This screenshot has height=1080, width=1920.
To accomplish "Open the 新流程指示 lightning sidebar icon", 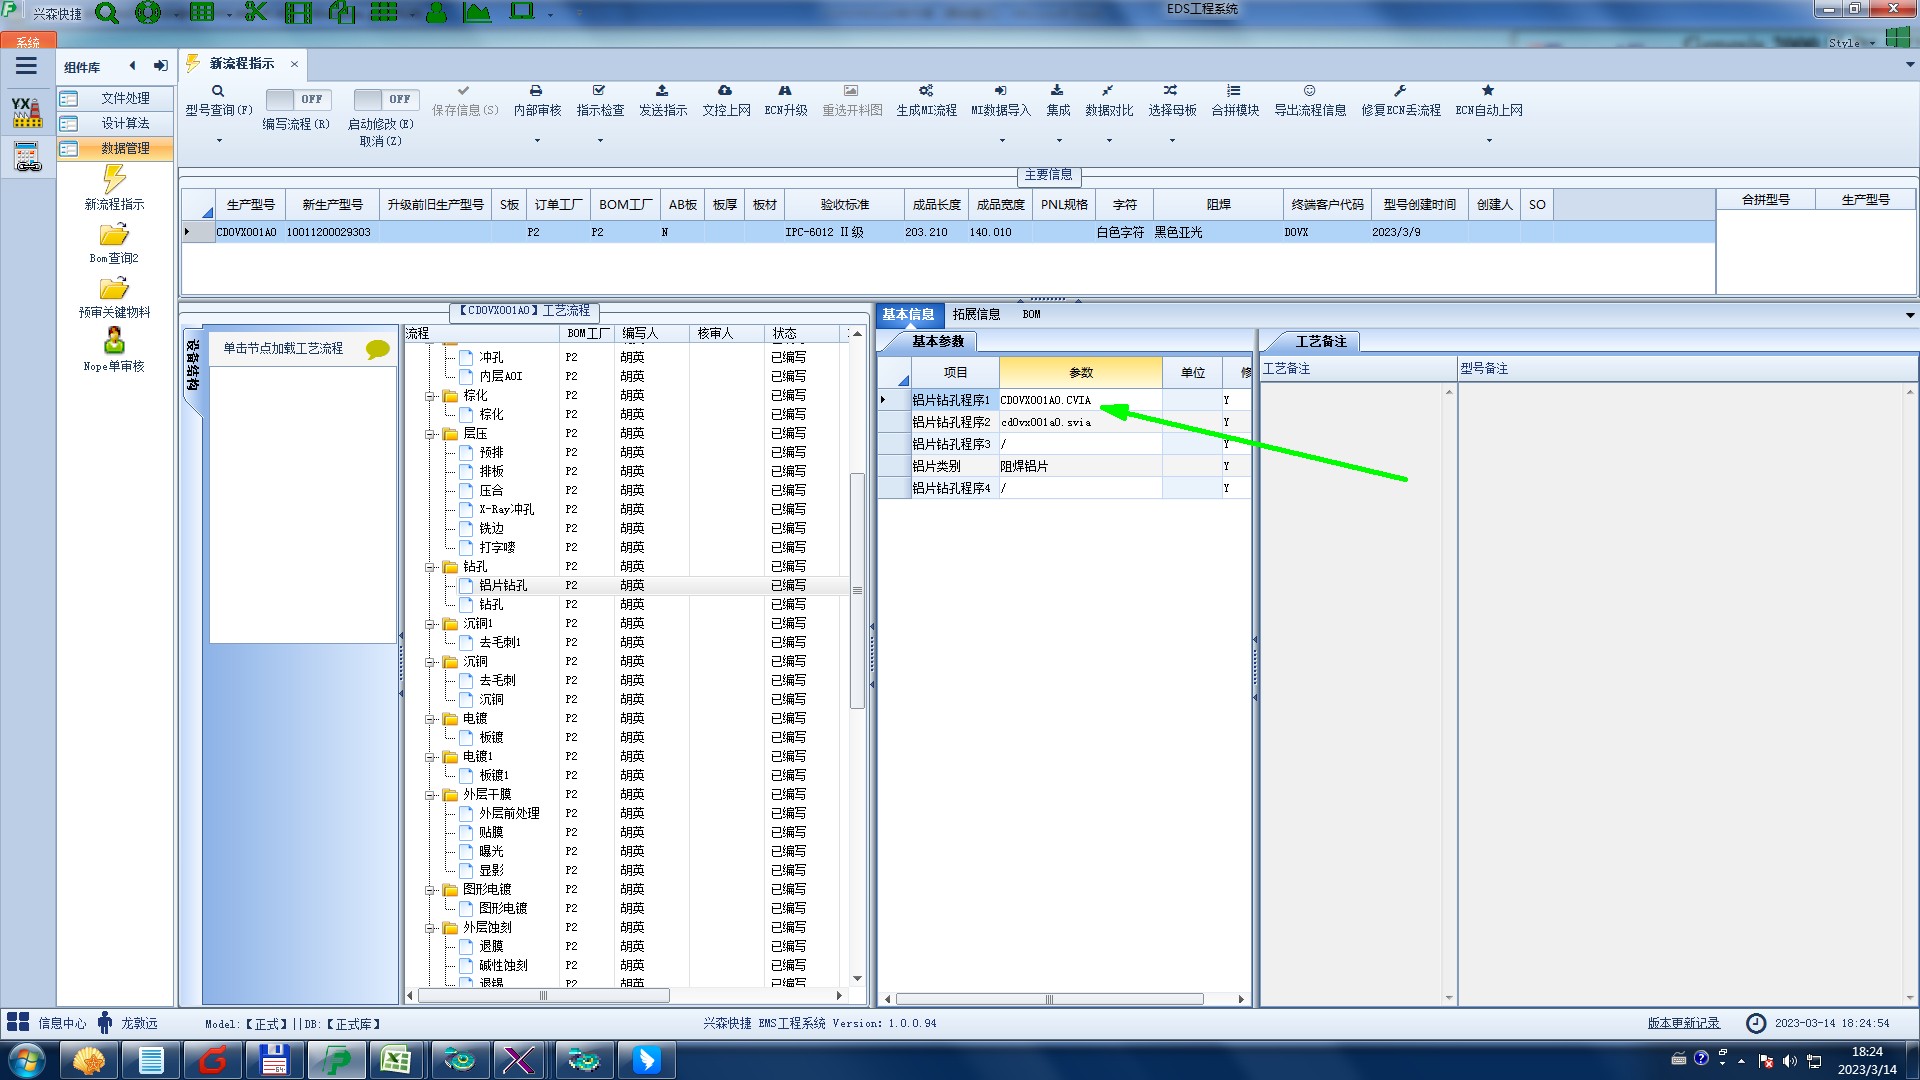I will point(114,180).
